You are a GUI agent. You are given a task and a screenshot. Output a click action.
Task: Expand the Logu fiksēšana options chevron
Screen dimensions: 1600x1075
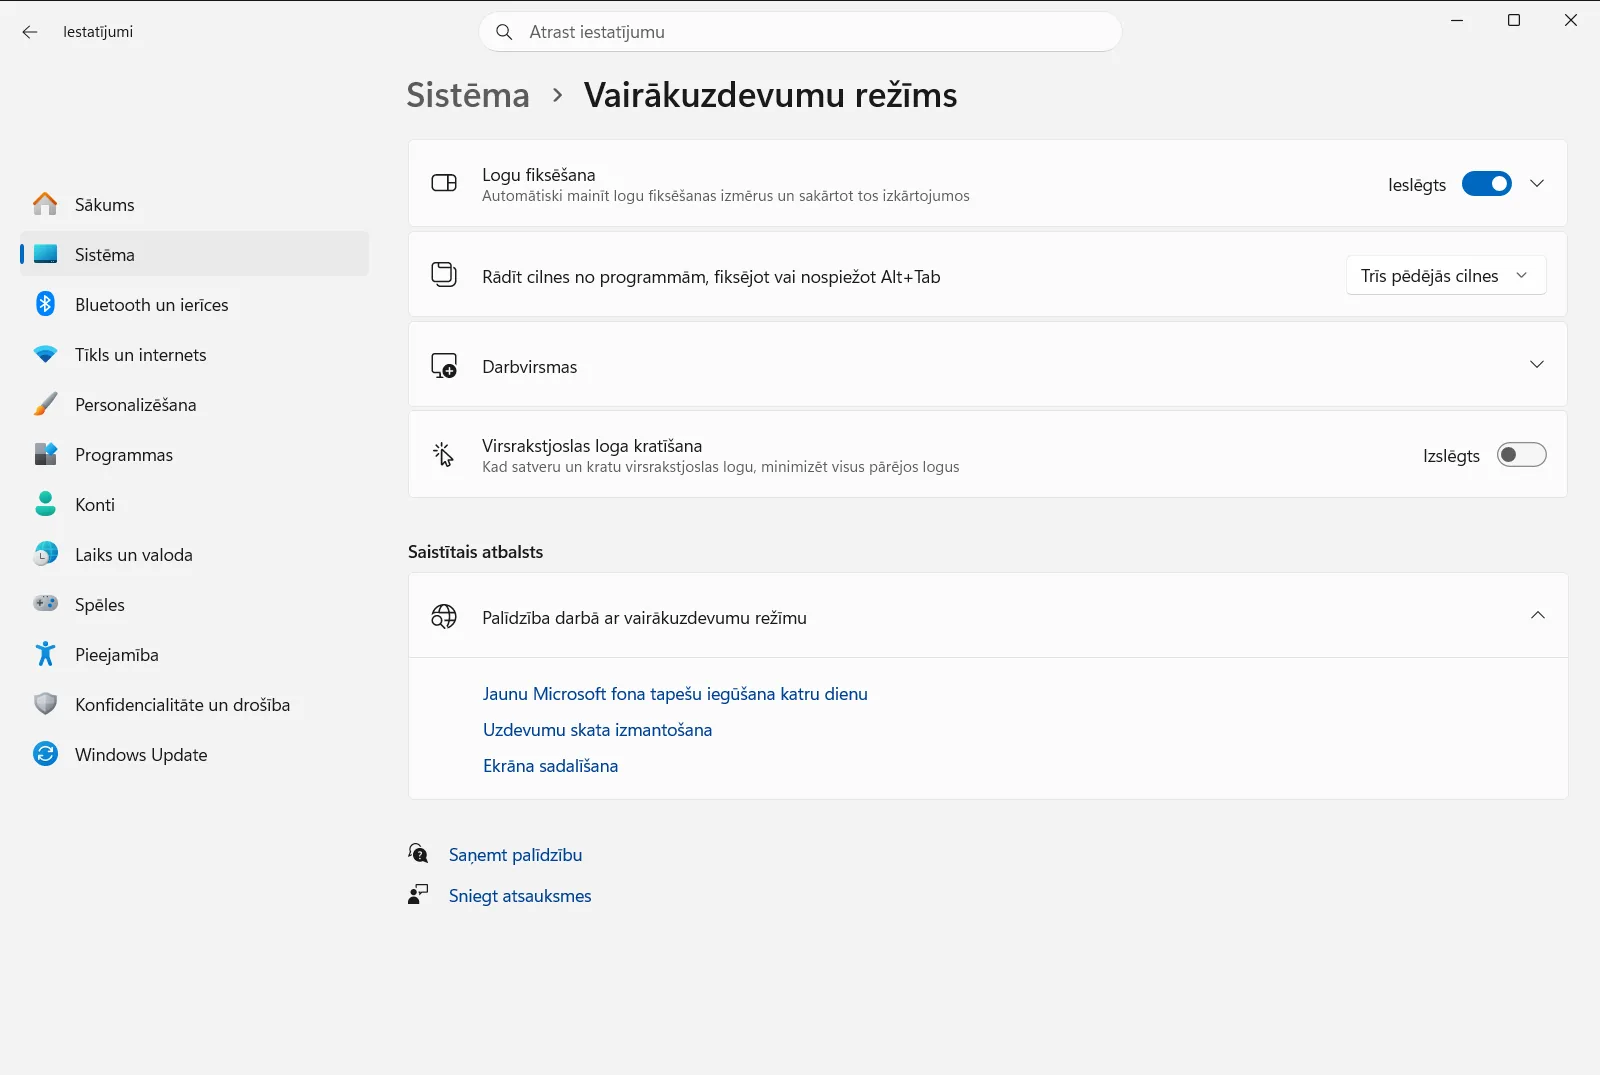(x=1537, y=184)
